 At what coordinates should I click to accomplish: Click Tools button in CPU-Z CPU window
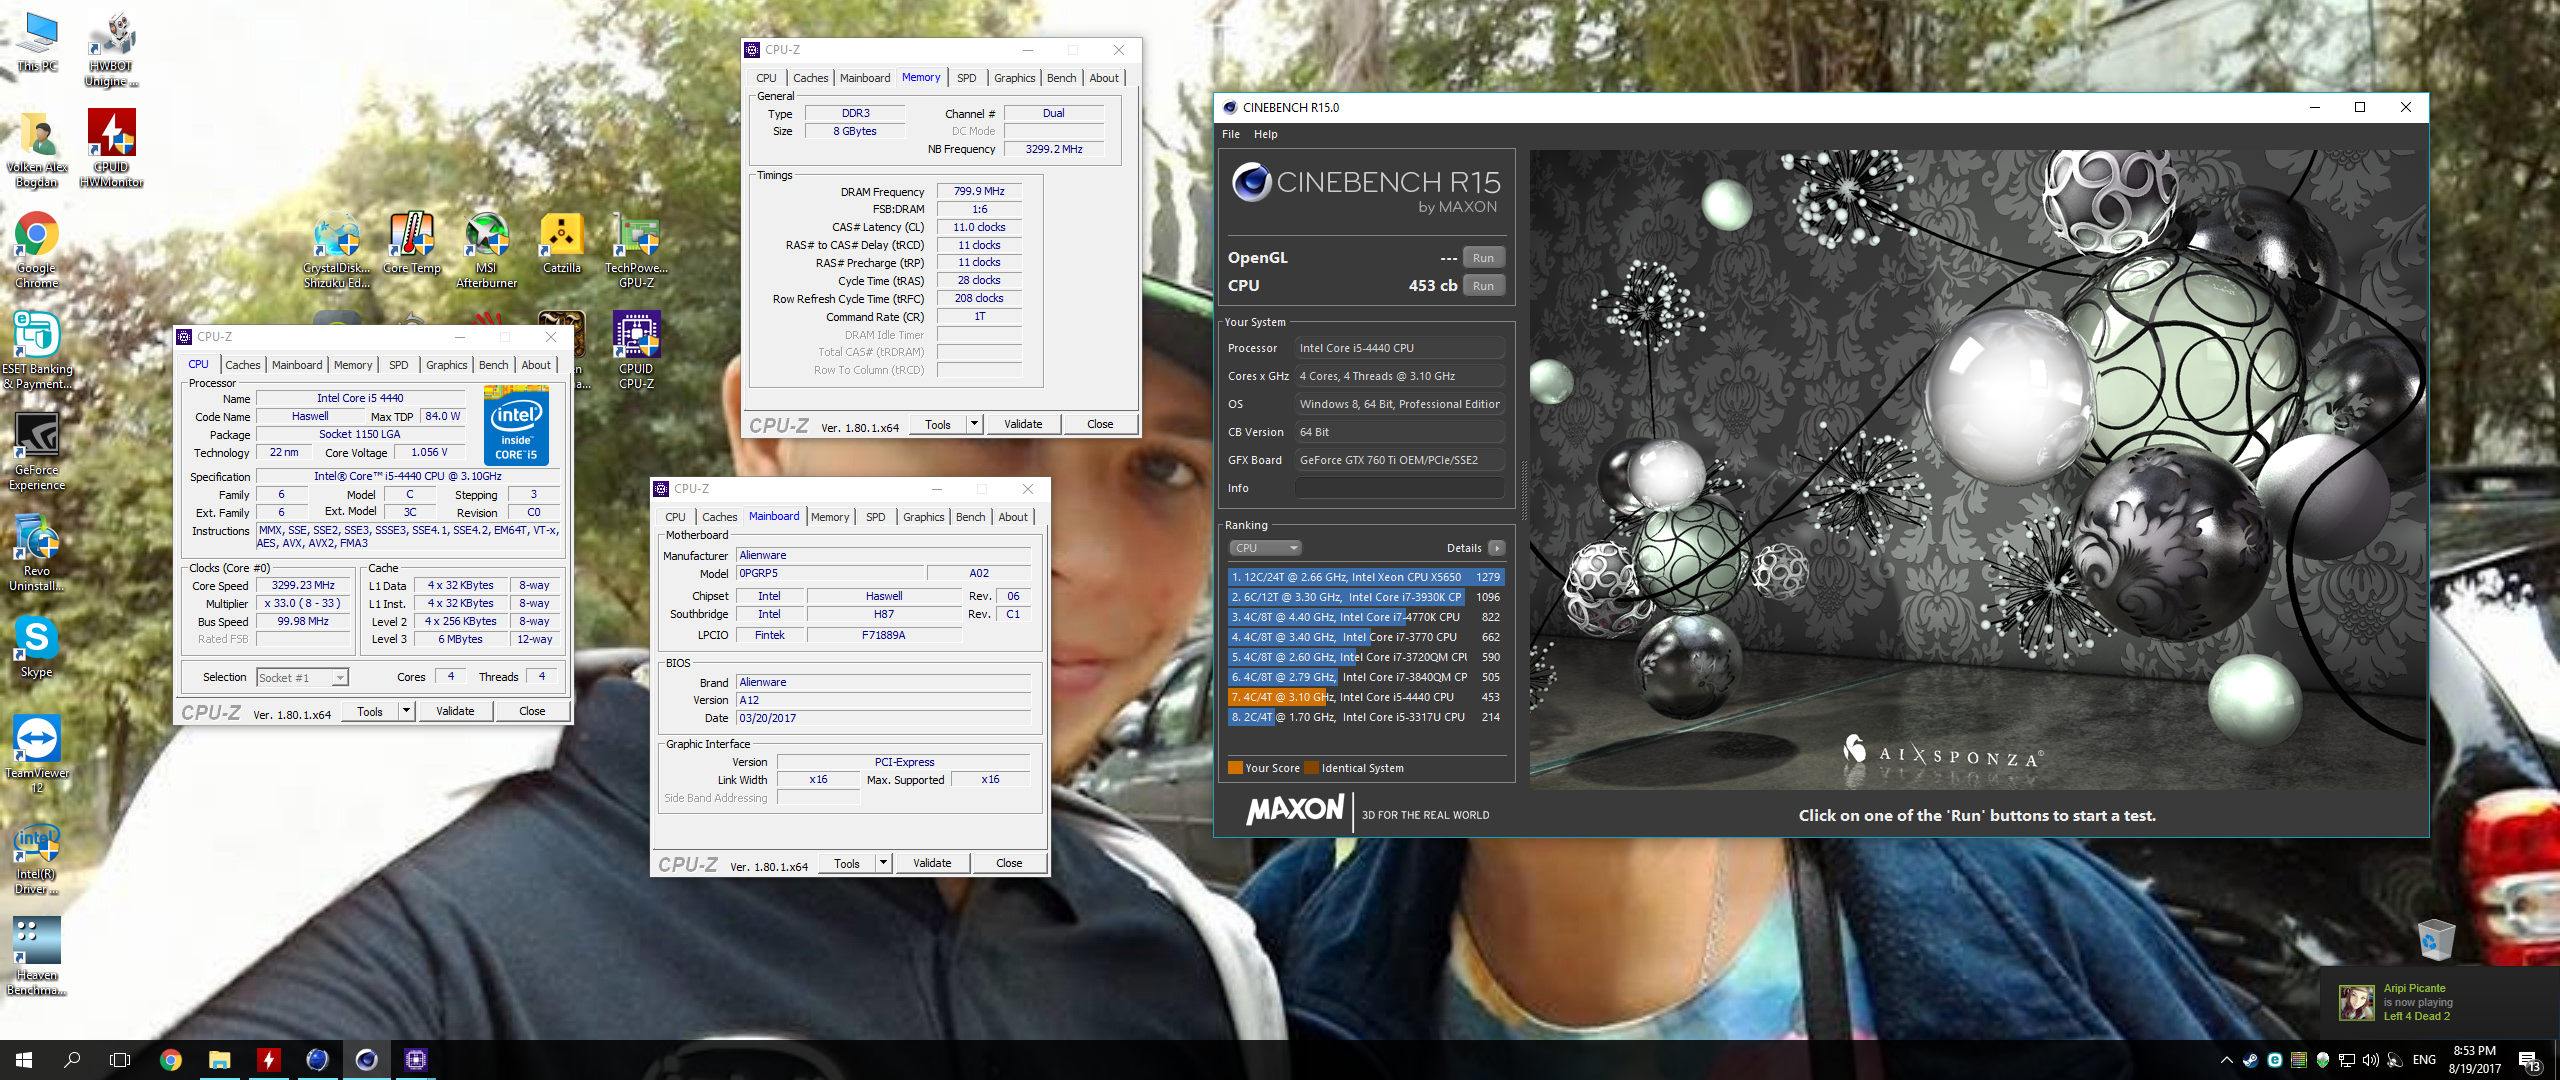pos(370,711)
